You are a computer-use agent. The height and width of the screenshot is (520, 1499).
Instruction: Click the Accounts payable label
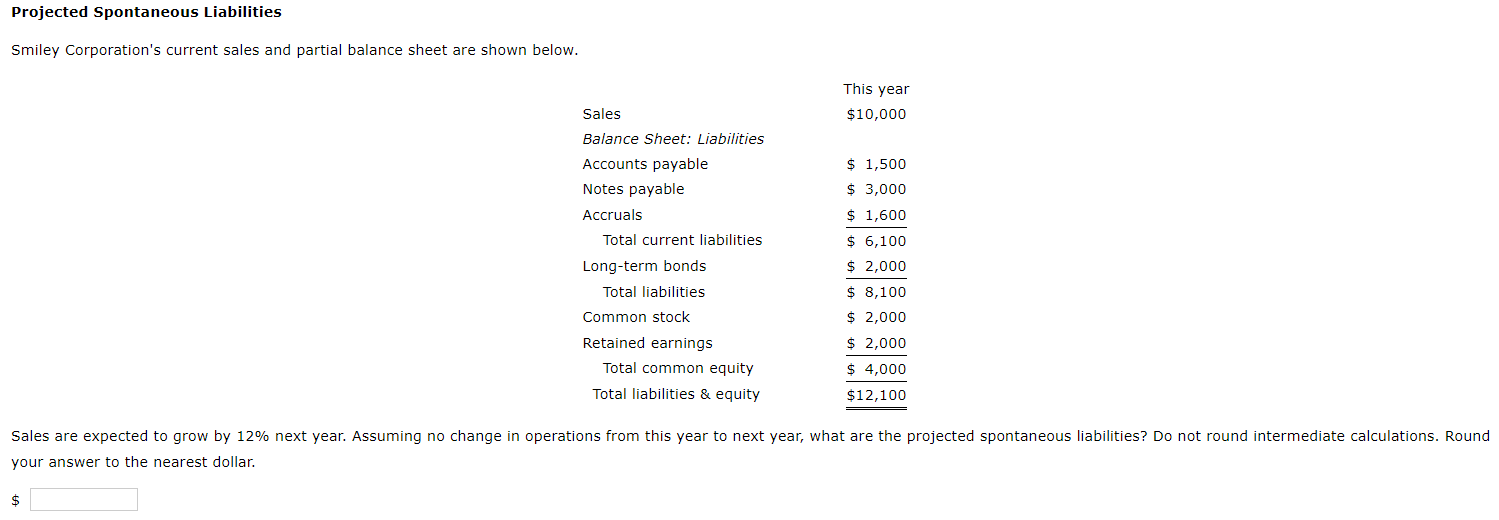645,164
